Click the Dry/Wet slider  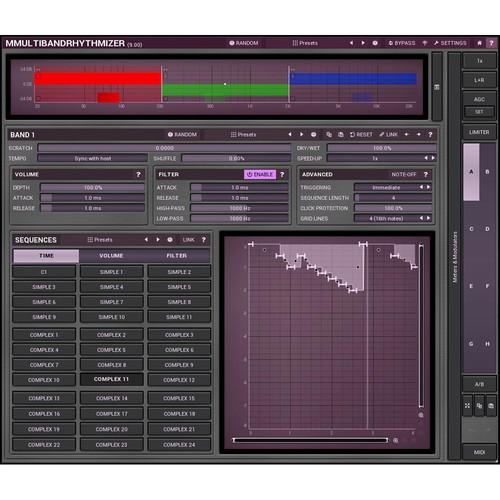click(x=382, y=148)
